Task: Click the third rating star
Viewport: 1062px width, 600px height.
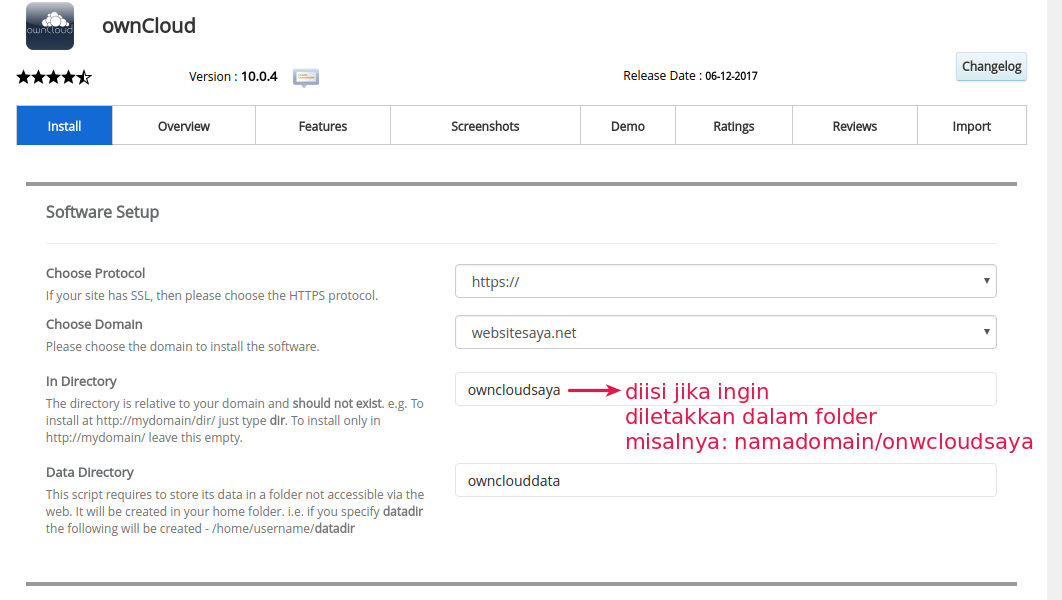Action: tap(54, 77)
